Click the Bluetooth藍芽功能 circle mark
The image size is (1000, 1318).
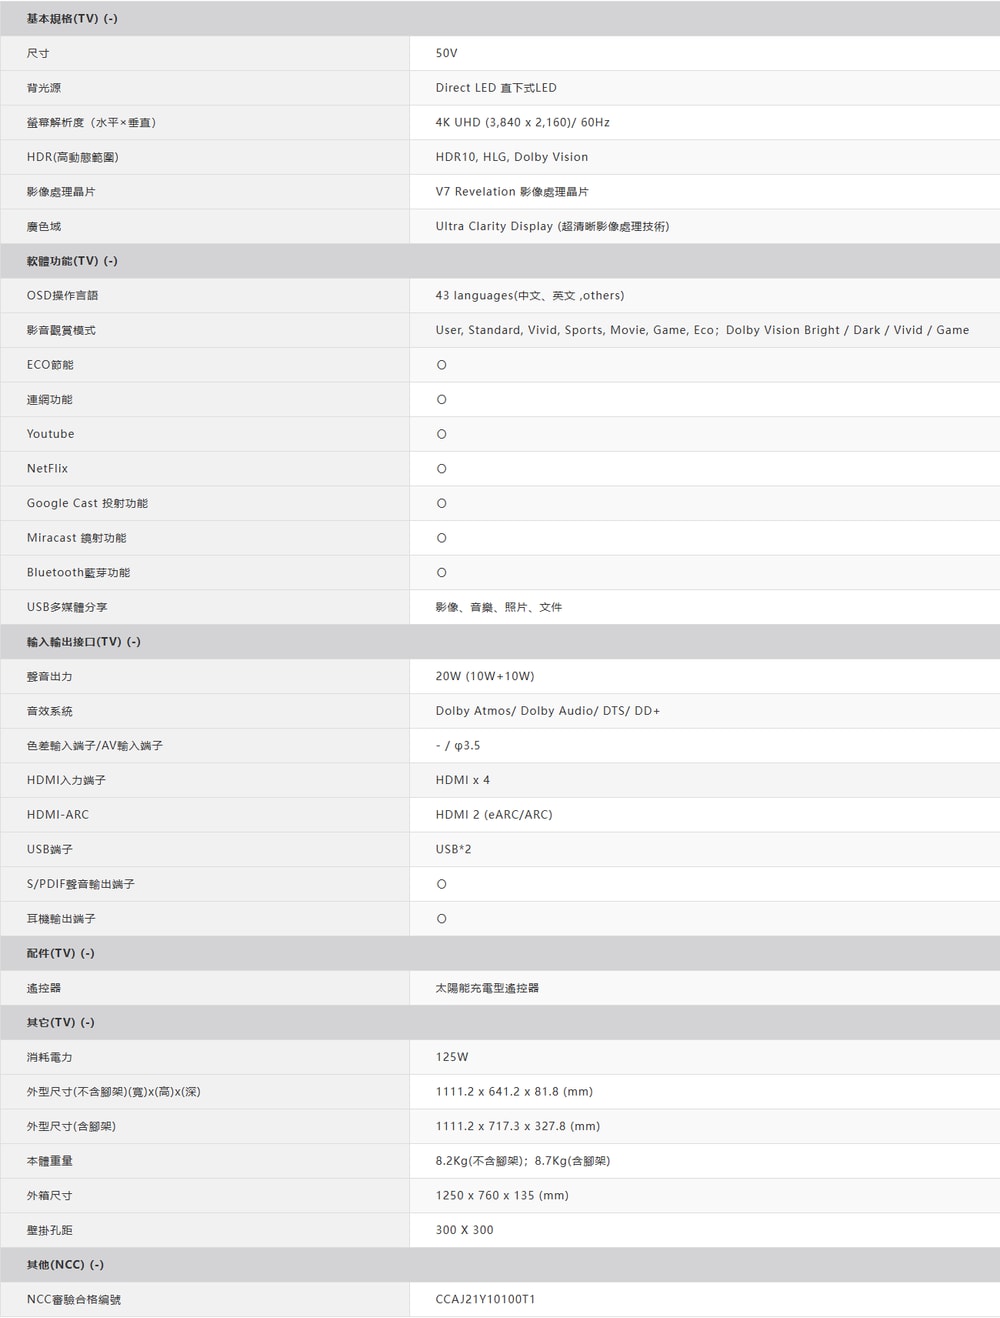[x=442, y=573]
